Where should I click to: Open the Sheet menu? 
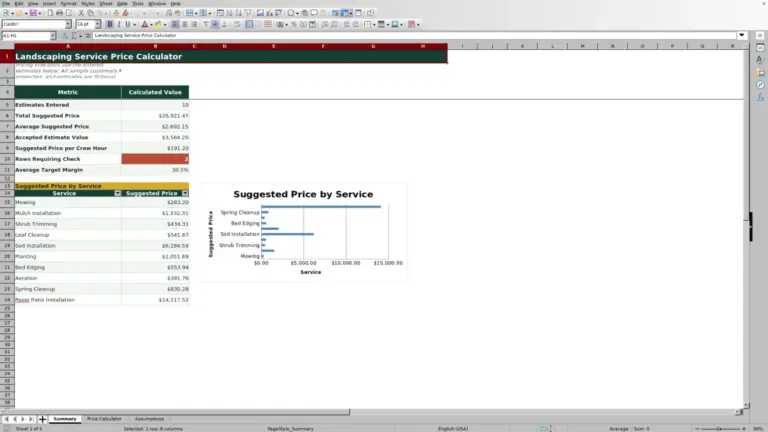[106, 3]
